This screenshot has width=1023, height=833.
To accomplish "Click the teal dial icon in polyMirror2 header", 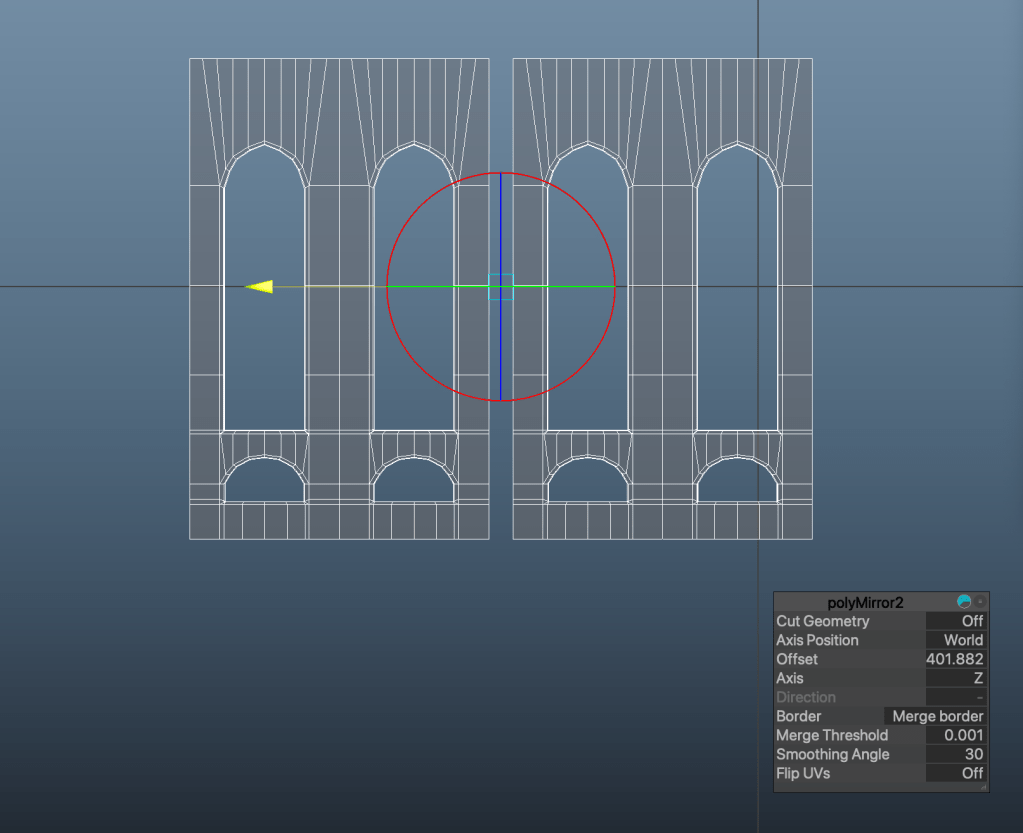I will coord(964,602).
